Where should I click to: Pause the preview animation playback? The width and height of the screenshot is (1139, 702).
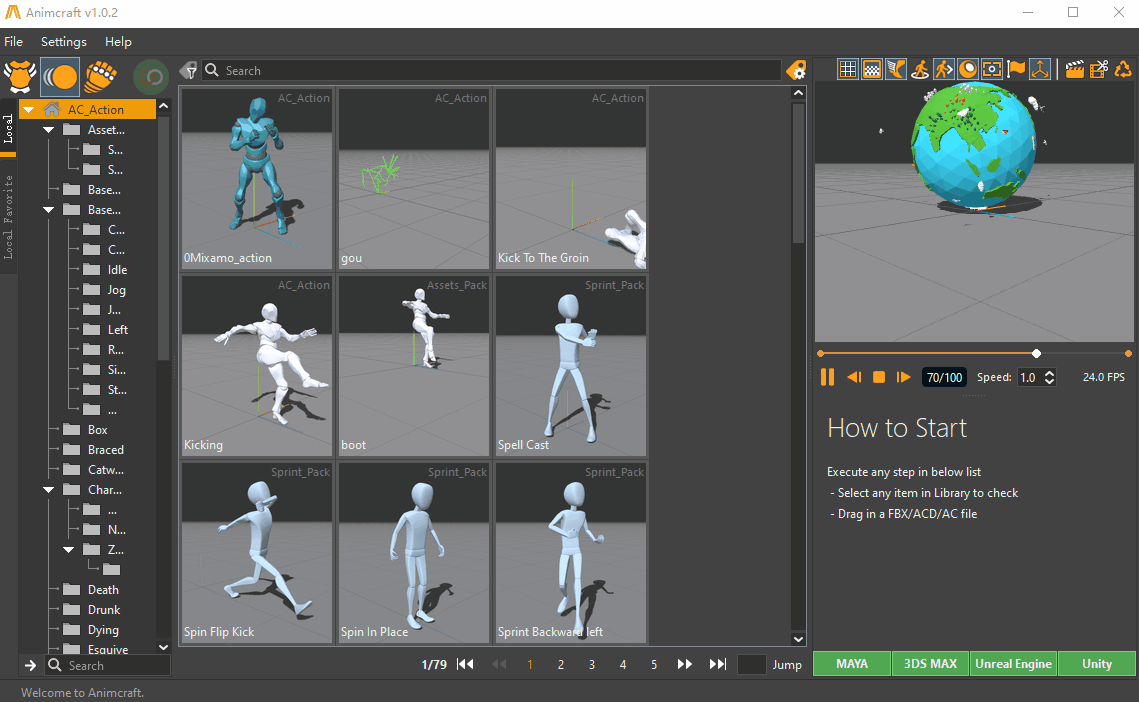827,377
